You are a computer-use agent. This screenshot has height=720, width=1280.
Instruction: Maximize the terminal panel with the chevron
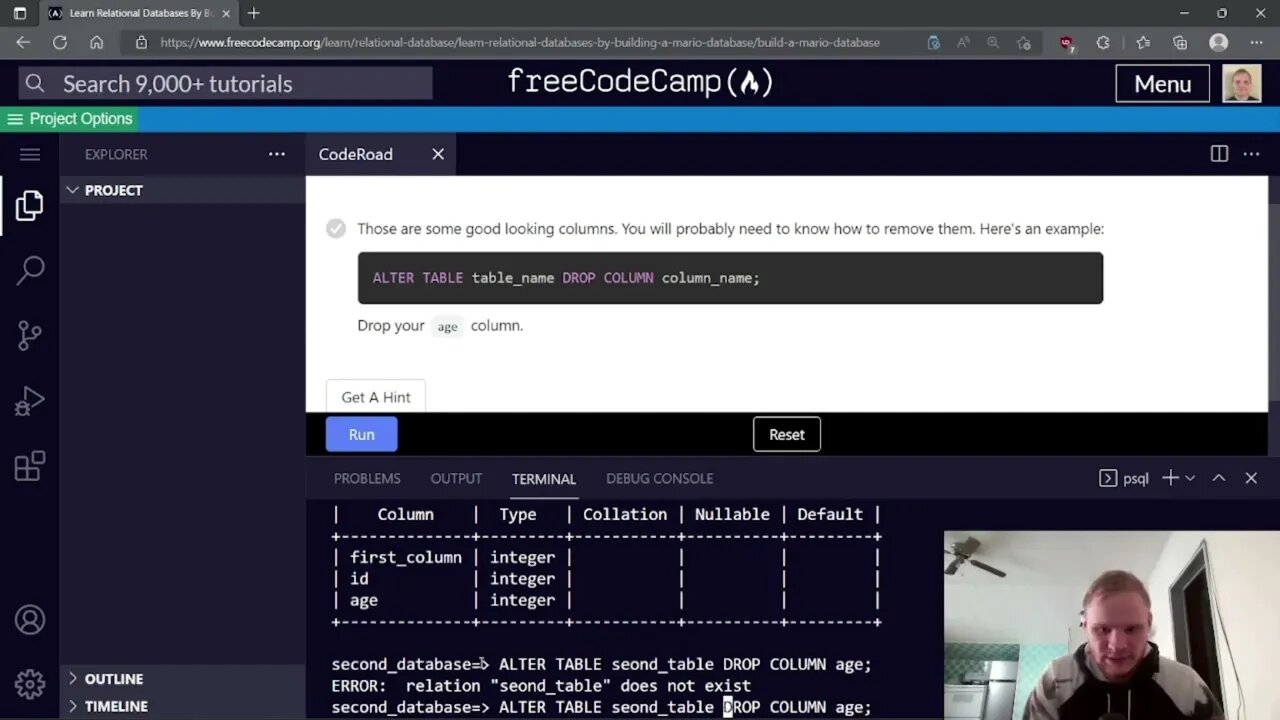click(1218, 478)
